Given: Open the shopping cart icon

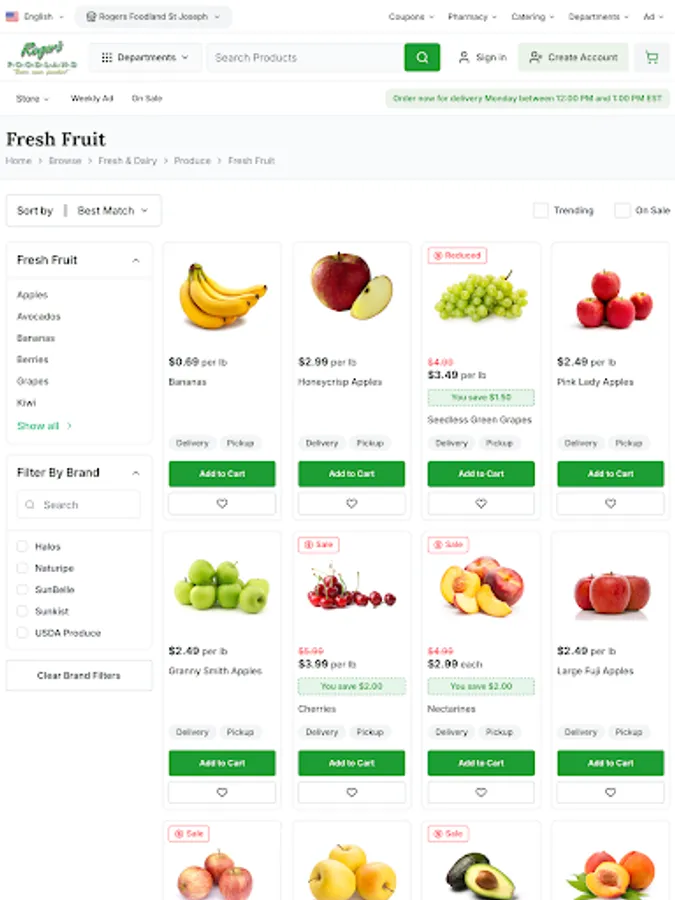Looking at the screenshot, I should [x=651, y=57].
